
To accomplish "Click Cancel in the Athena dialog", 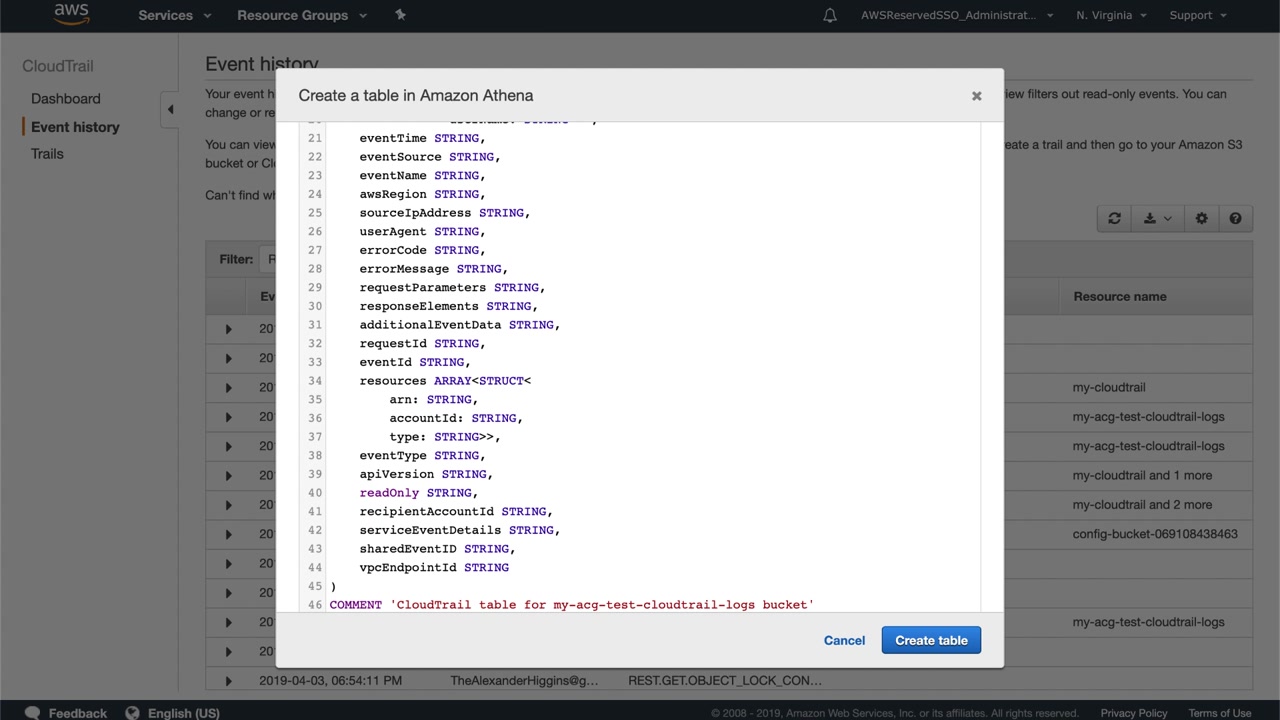I will click(844, 640).
